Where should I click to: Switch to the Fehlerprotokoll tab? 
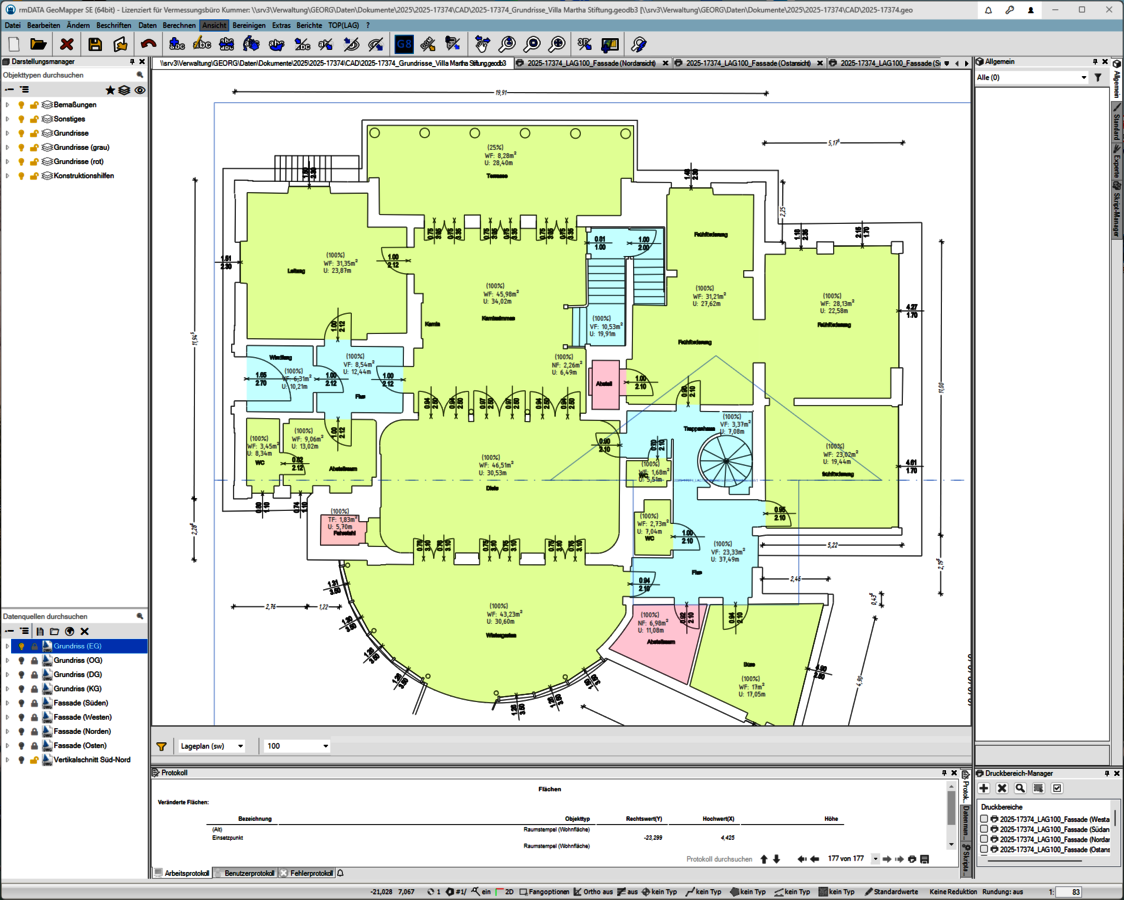(x=311, y=873)
